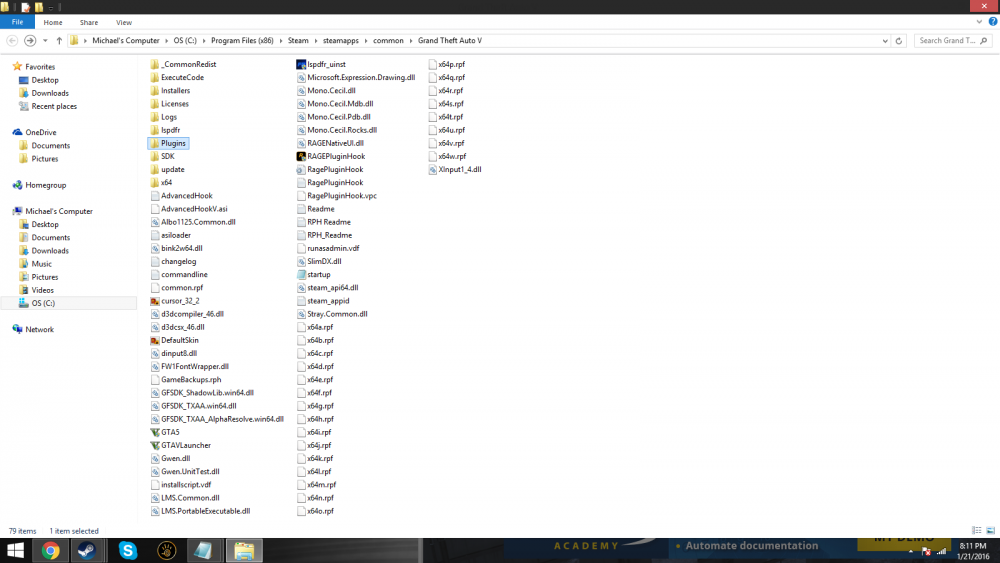This screenshot has width=1000, height=563.
Task: Select Recent places under Favorites
Action: (54, 106)
